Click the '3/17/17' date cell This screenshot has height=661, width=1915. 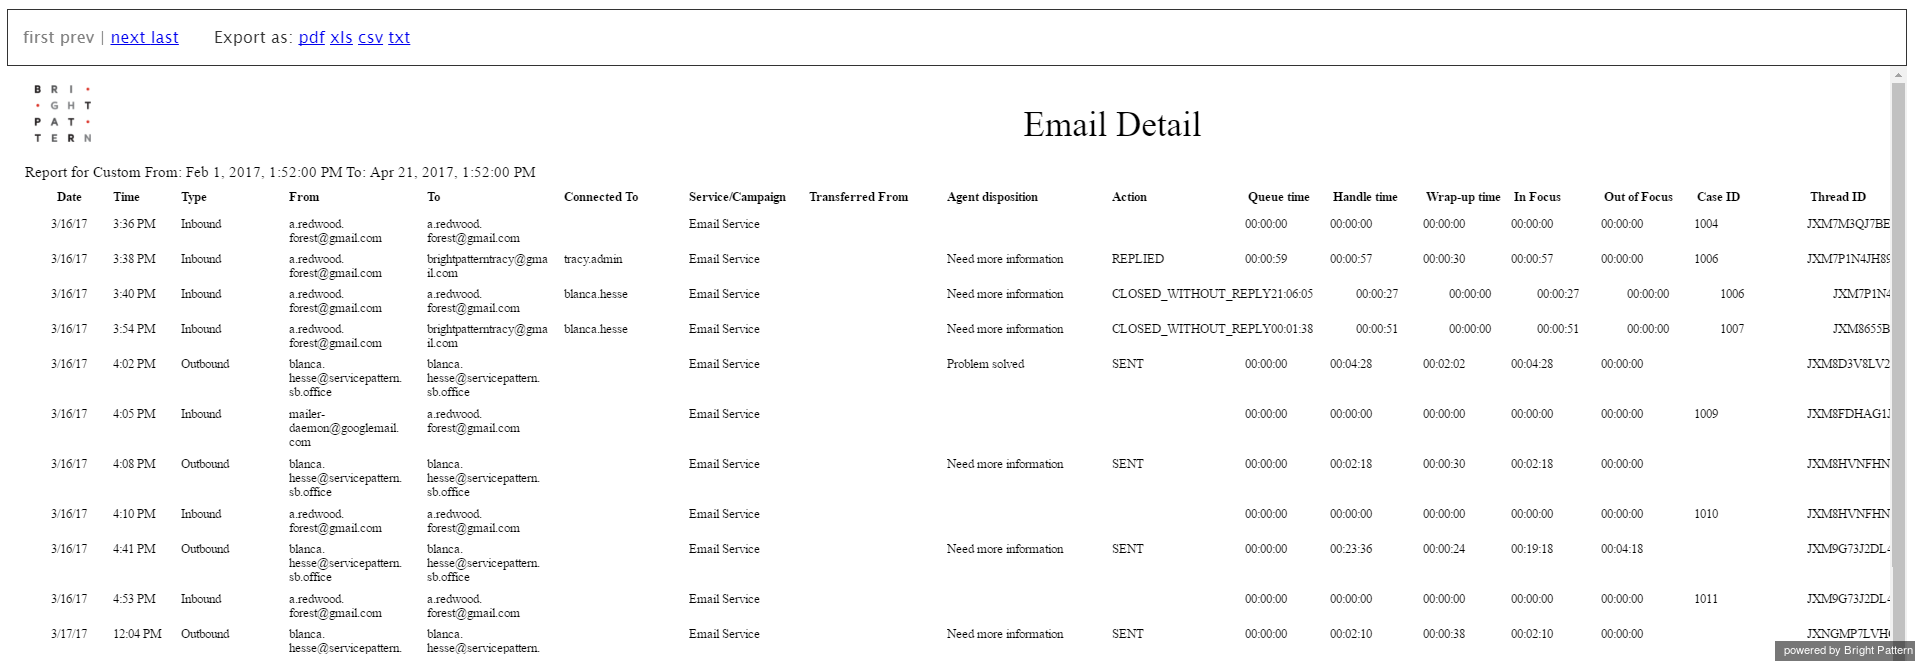pos(69,634)
